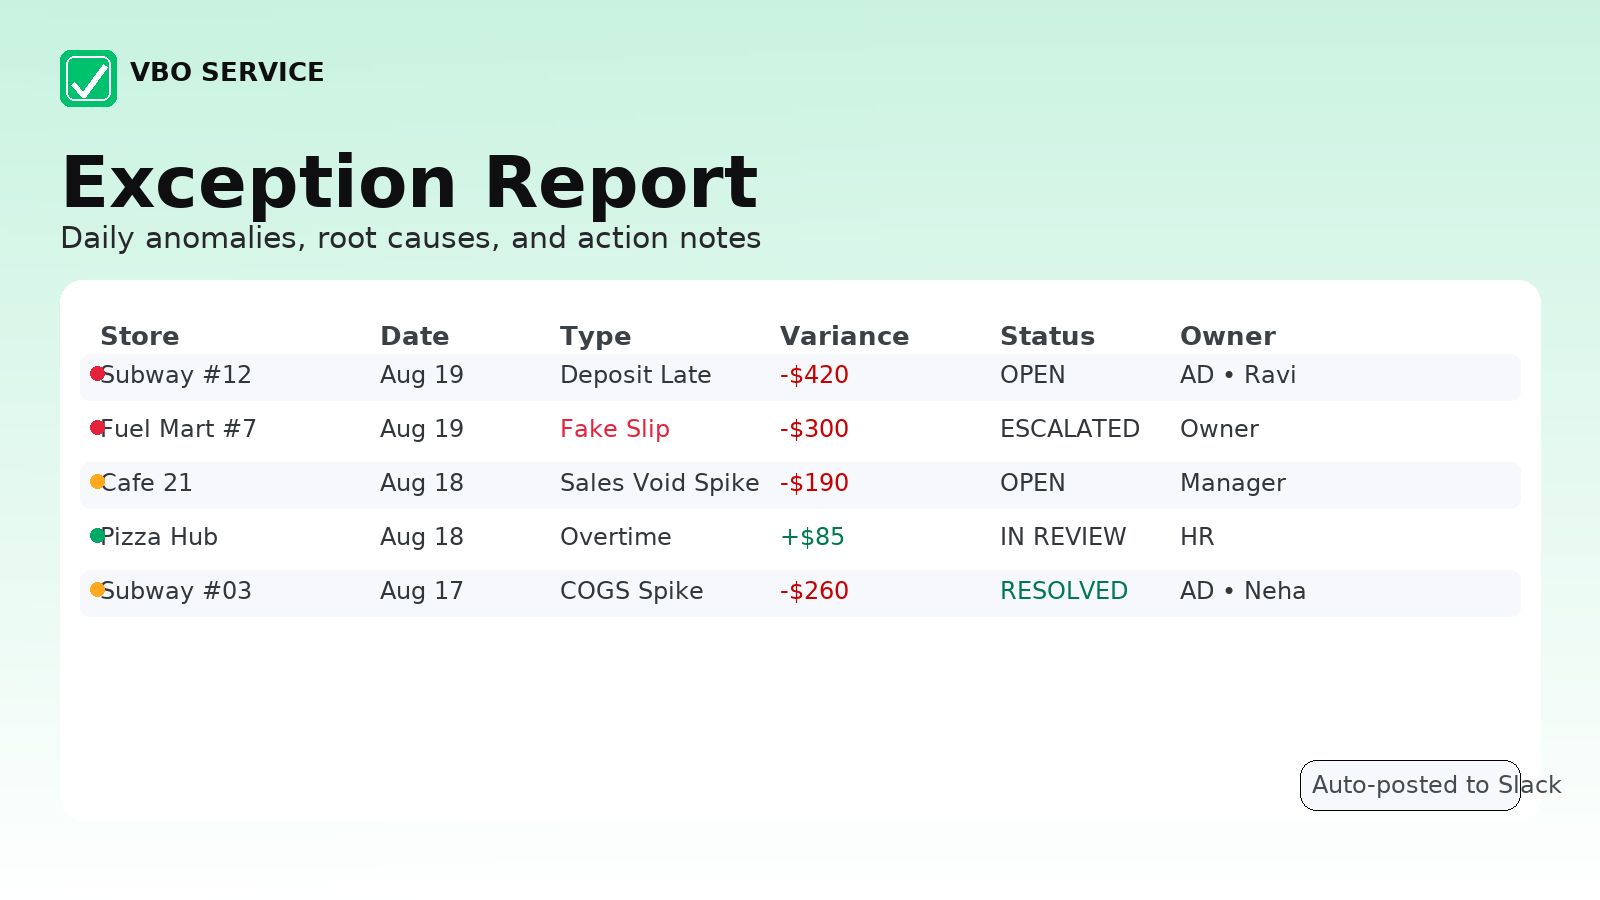Image resolution: width=1600 pixels, height=900 pixels.
Task: Click the Aug 19 date for Fuel Mart #7
Action: [422, 429]
